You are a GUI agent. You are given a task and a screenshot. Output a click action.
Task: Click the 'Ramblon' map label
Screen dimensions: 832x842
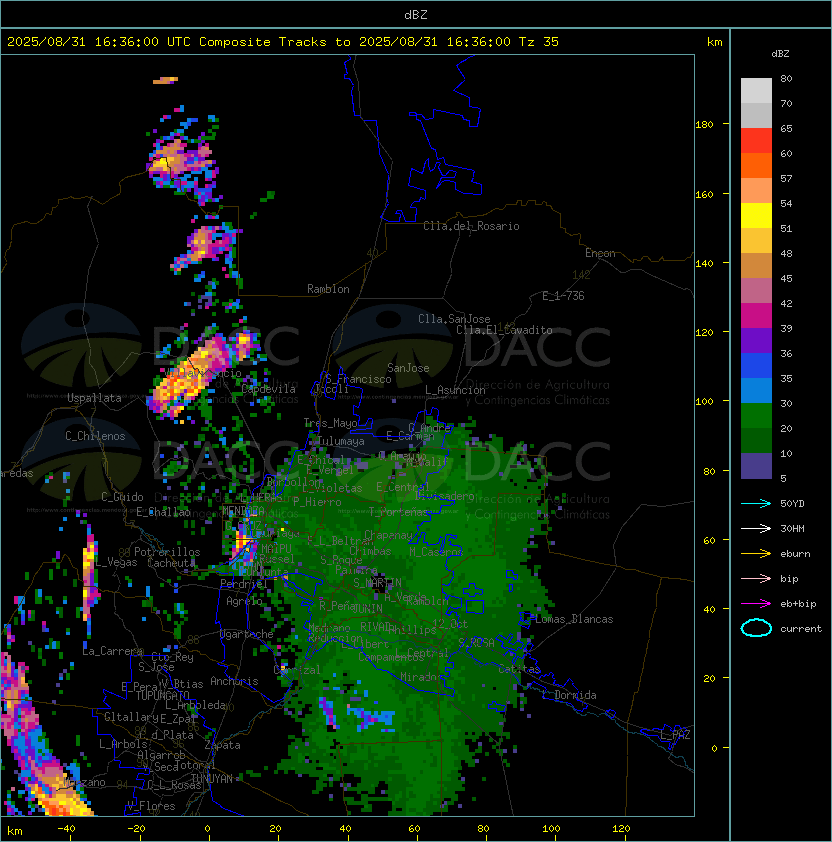328,289
